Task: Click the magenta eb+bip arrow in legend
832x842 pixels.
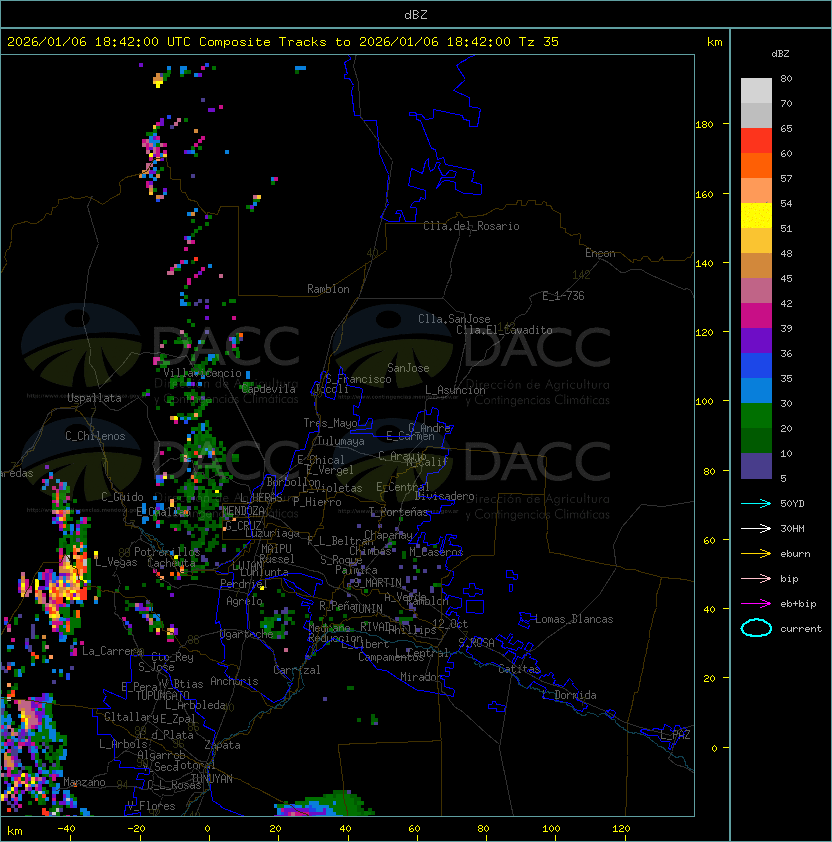Action: click(756, 604)
